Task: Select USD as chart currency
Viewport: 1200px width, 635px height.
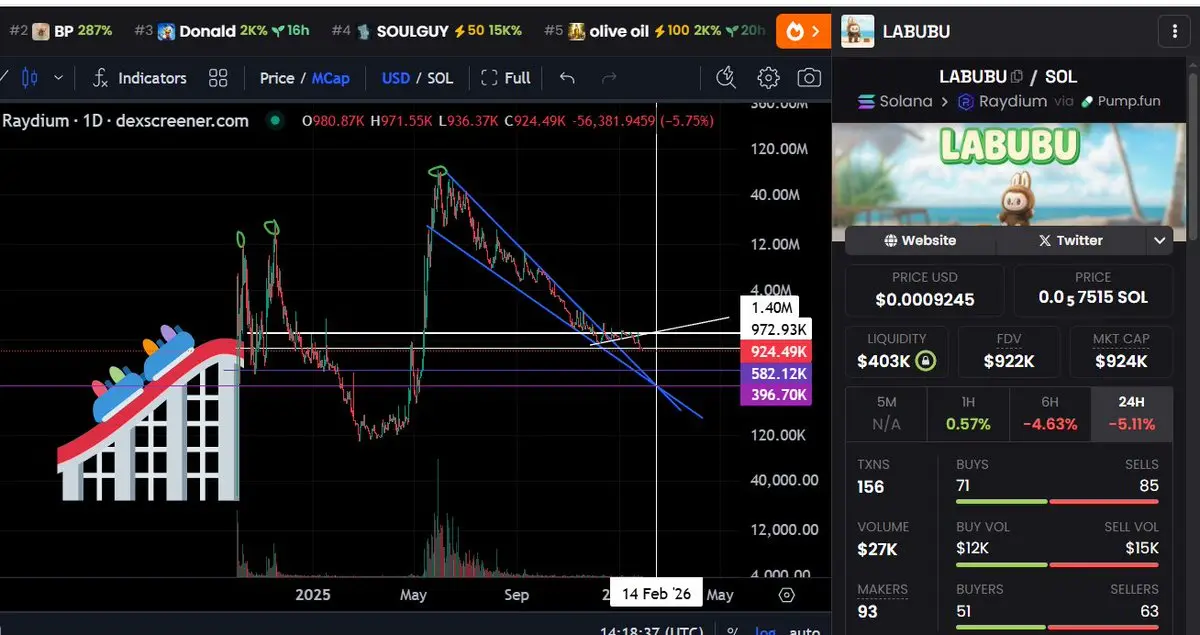Action: click(396, 77)
